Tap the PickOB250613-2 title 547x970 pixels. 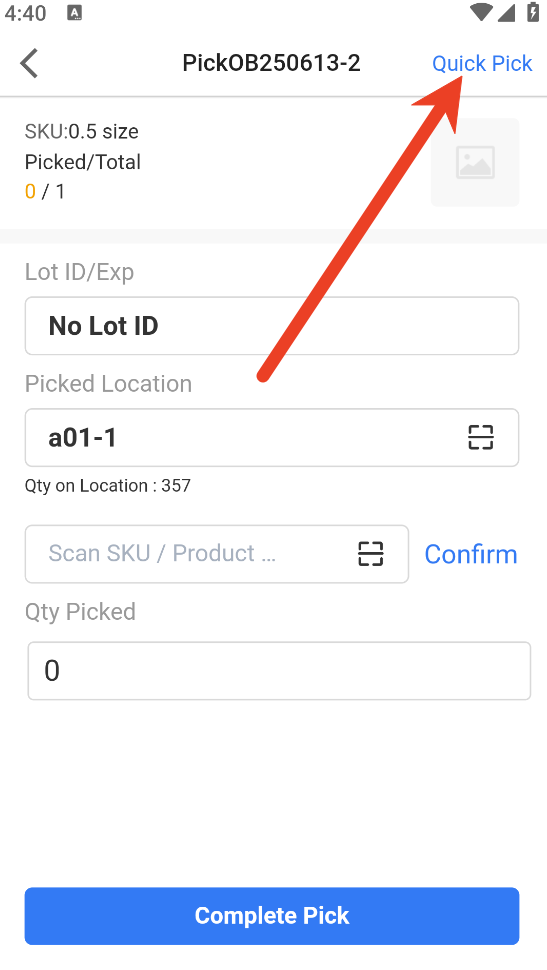(x=271, y=63)
